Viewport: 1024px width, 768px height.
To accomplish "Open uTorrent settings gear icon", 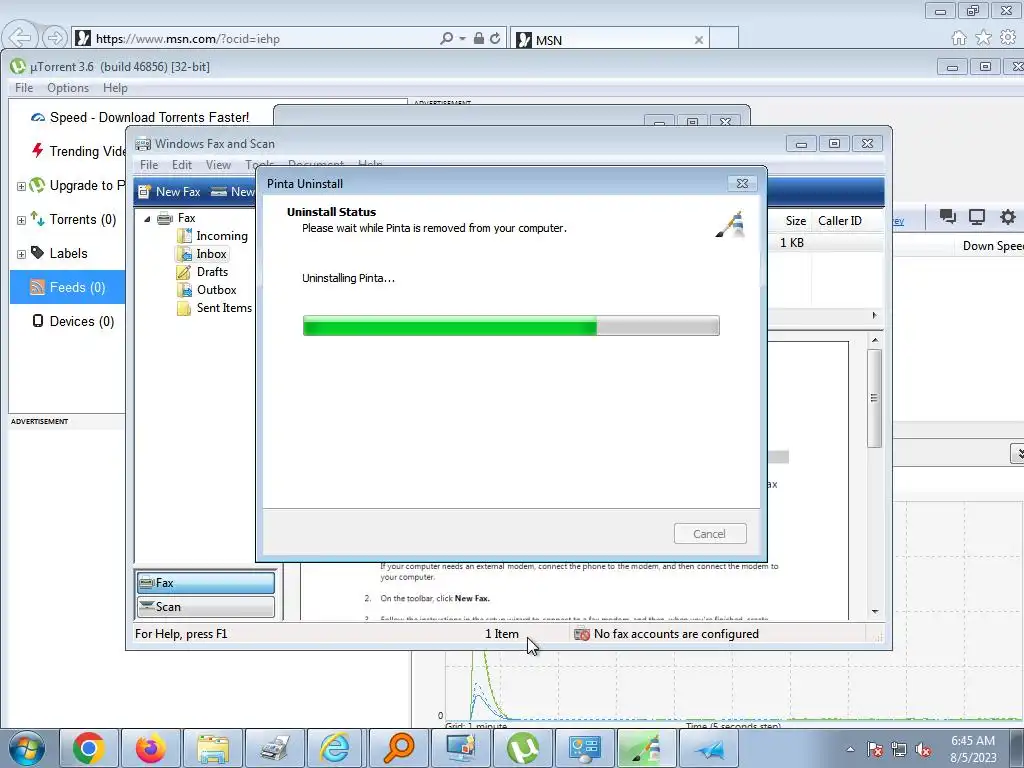I will point(1008,217).
